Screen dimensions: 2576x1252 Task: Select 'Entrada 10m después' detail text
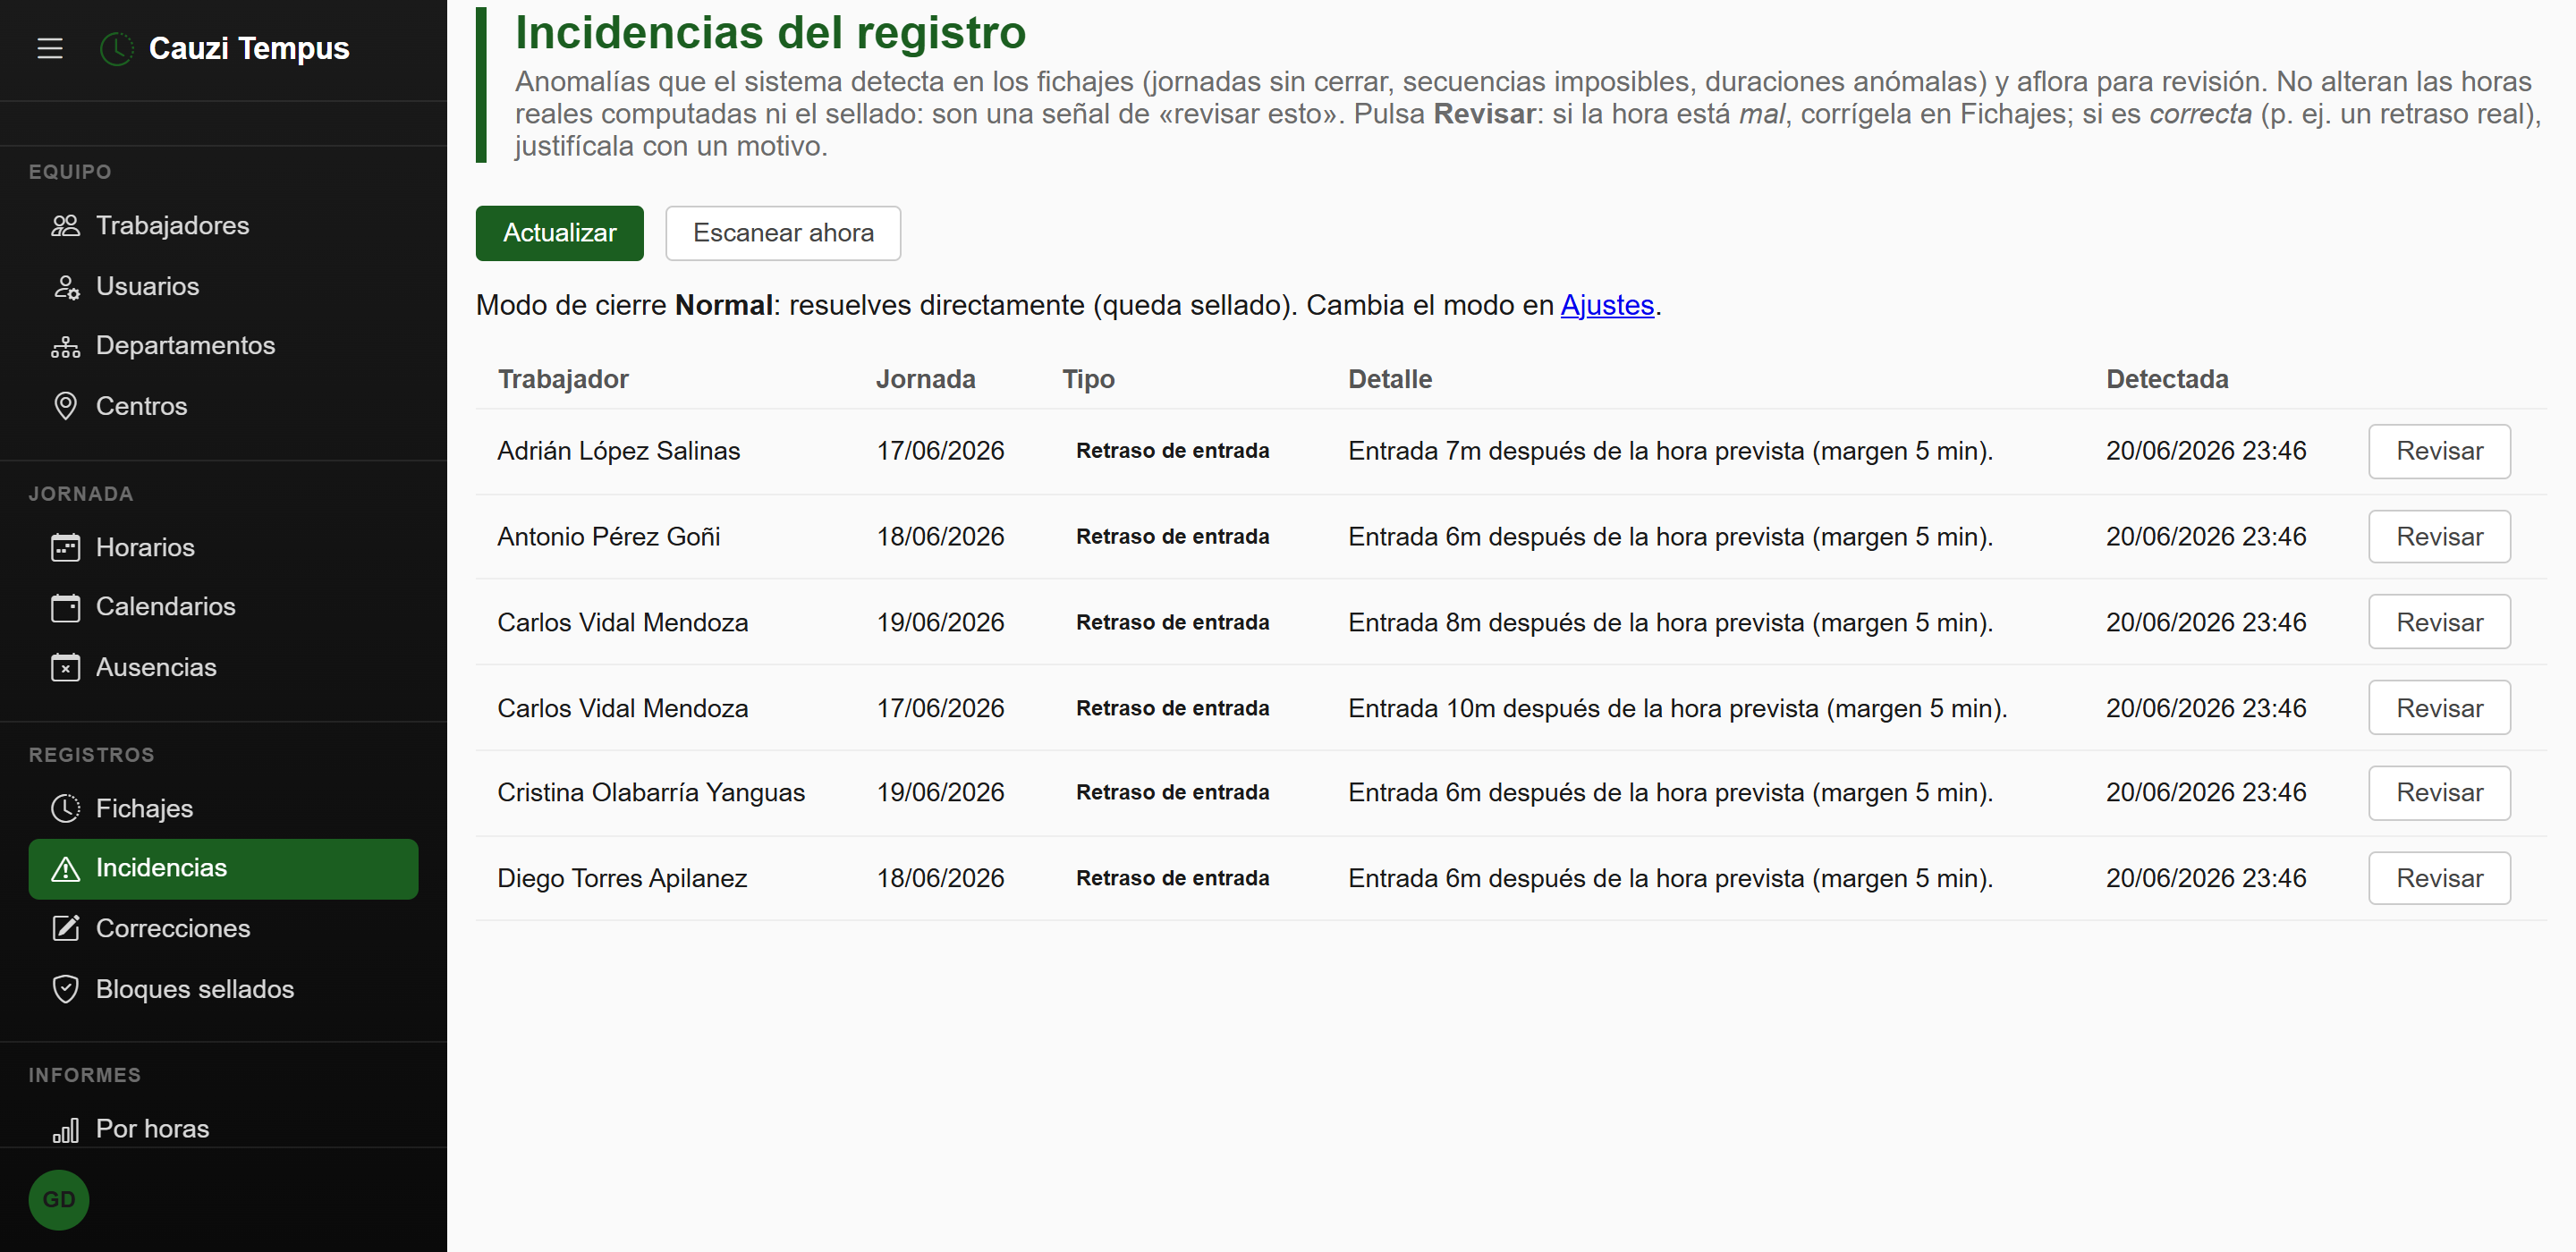tap(1676, 708)
